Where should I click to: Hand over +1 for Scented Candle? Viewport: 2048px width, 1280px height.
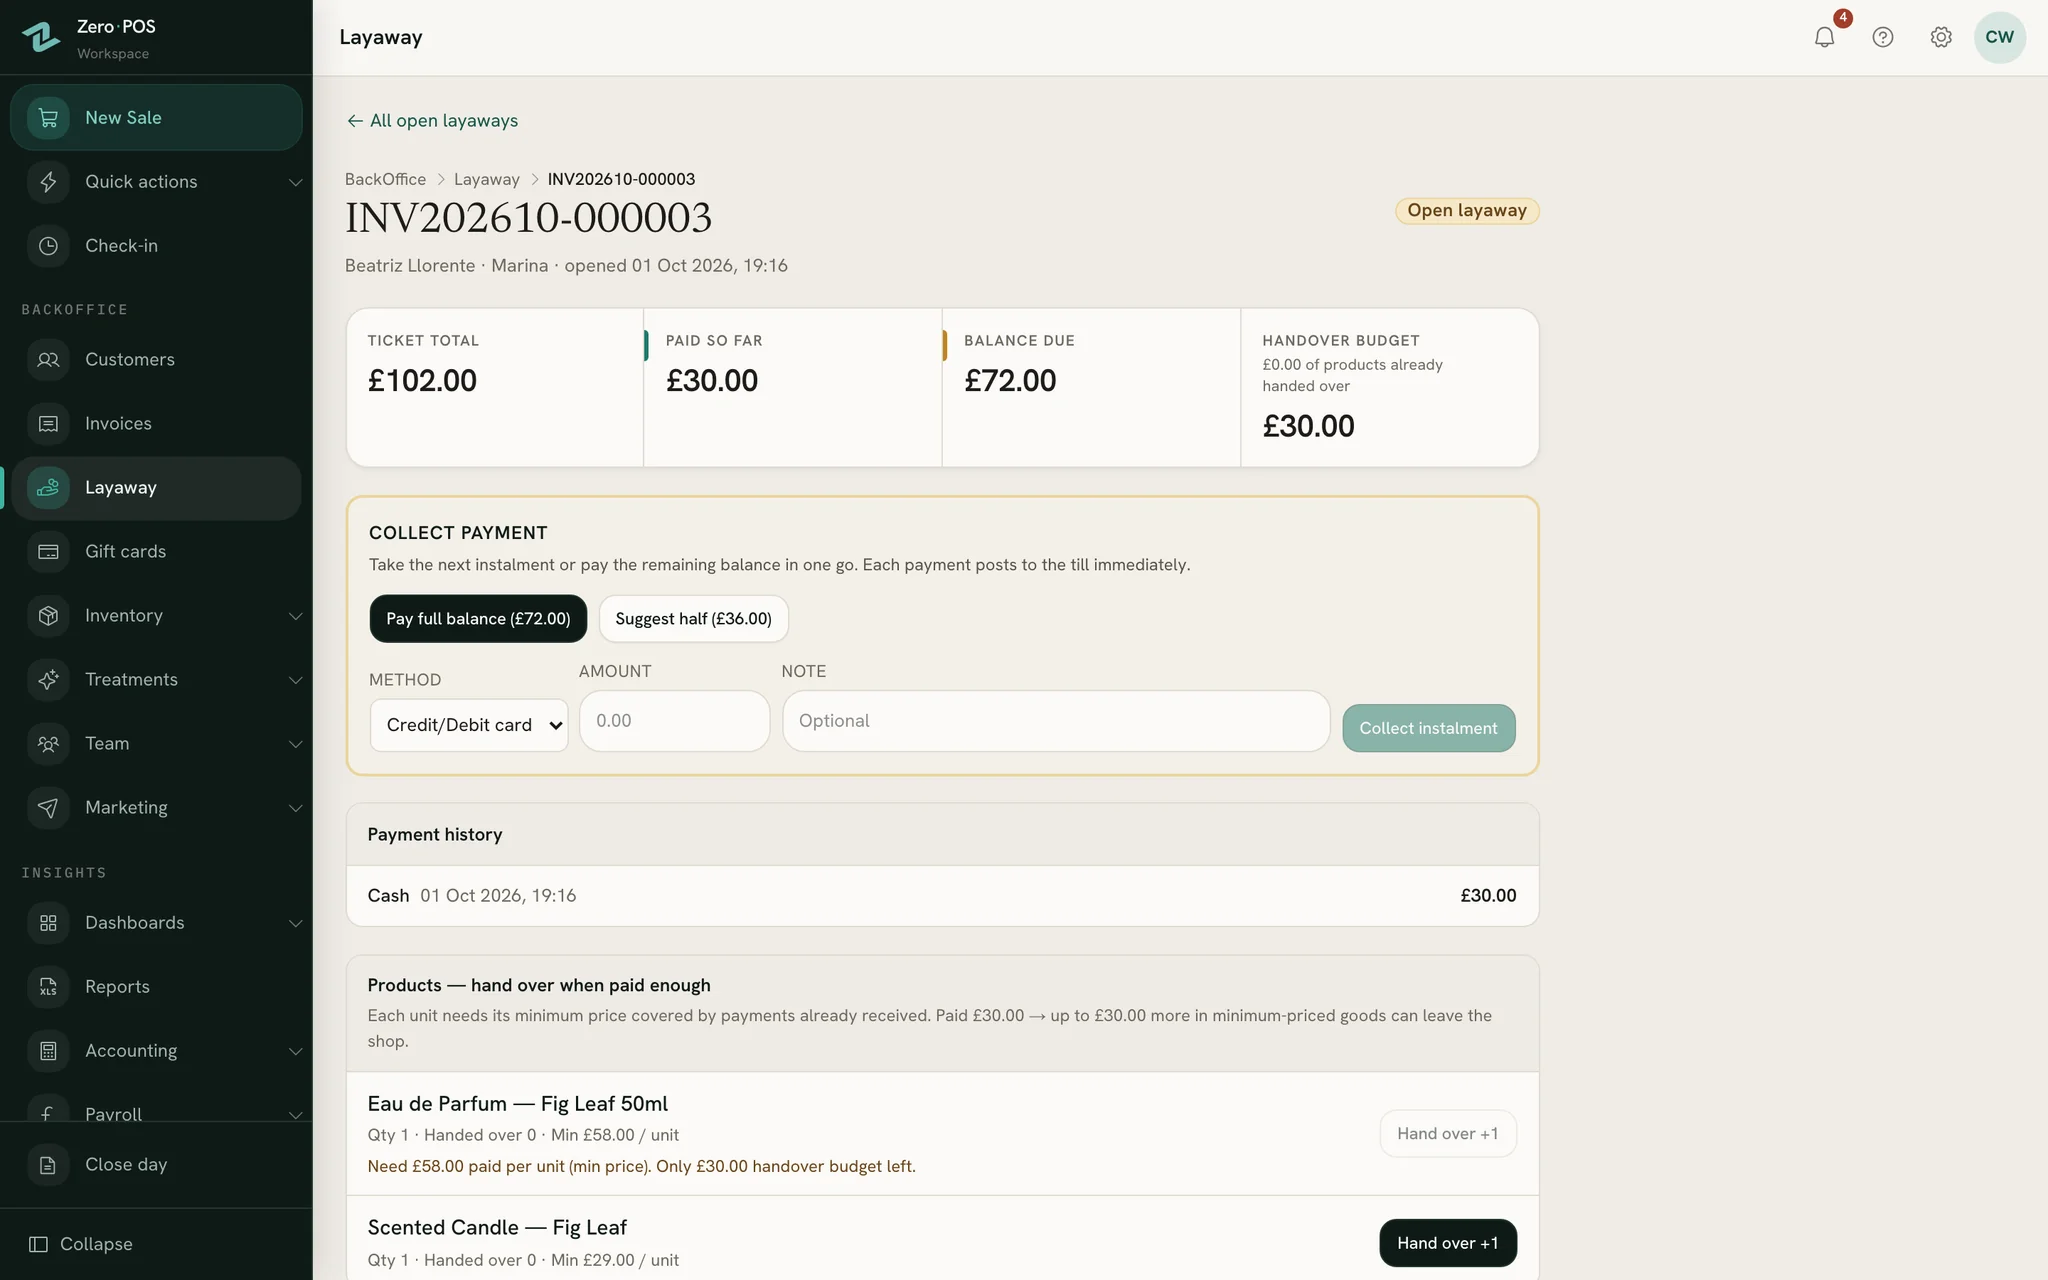click(x=1448, y=1243)
